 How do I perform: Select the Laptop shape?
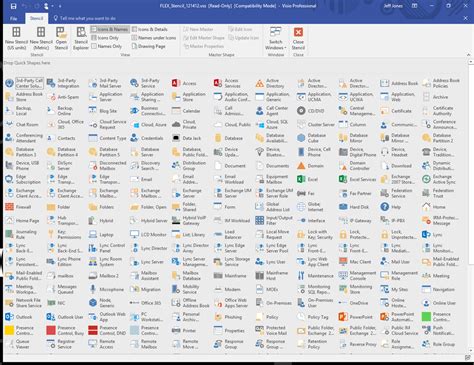[x=101, y=235]
